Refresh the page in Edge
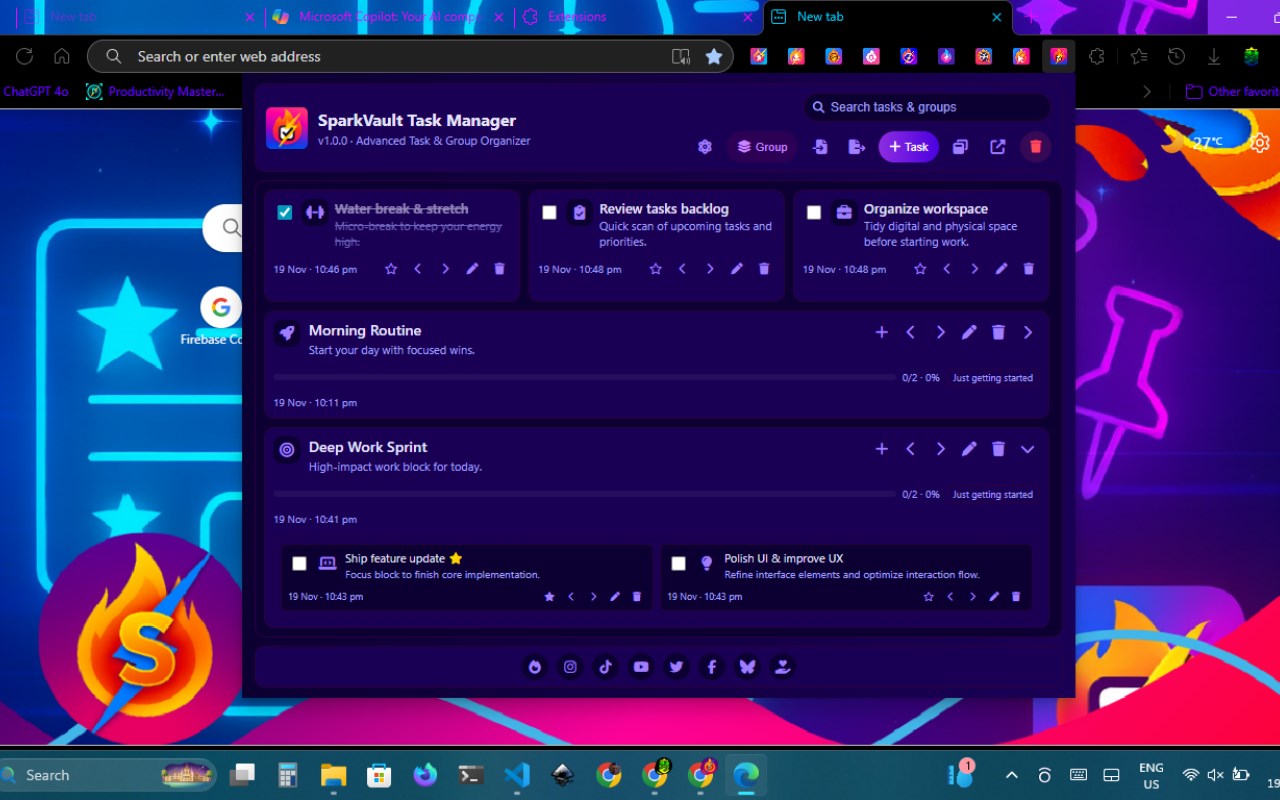Image resolution: width=1280 pixels, height=800 pixels. tap(25, 57)
